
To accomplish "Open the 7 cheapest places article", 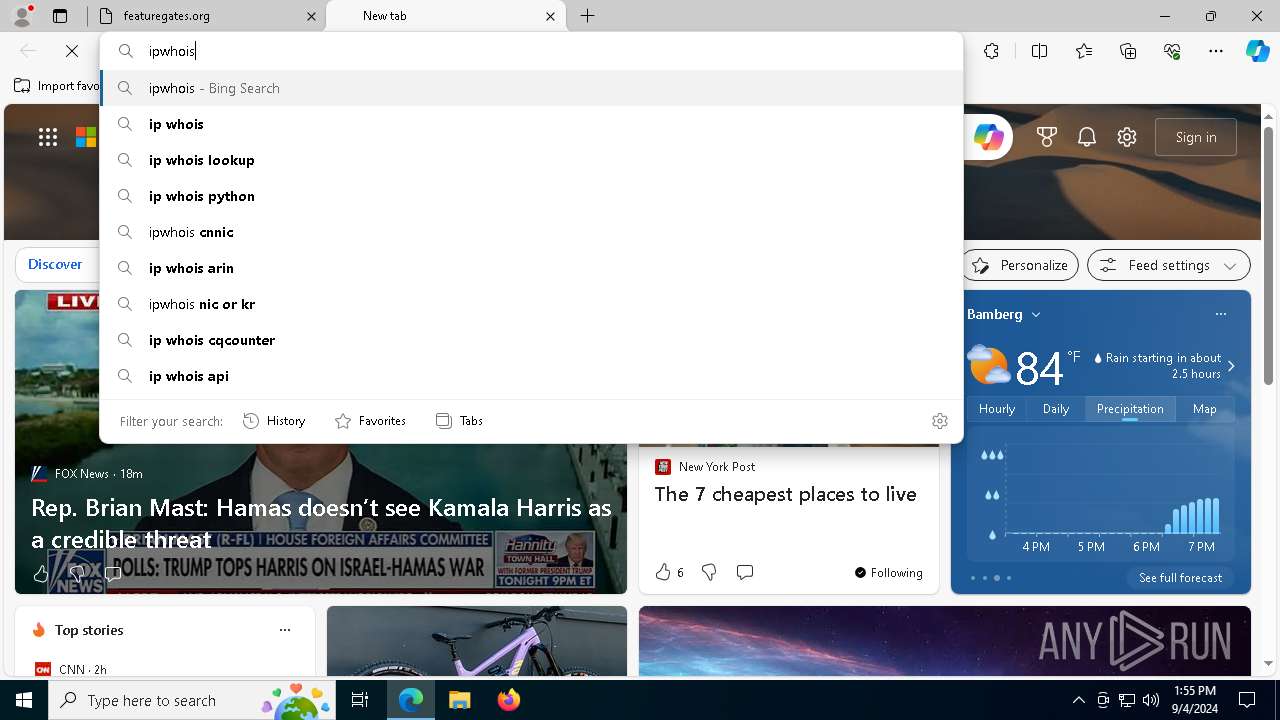I will [785, 494].
